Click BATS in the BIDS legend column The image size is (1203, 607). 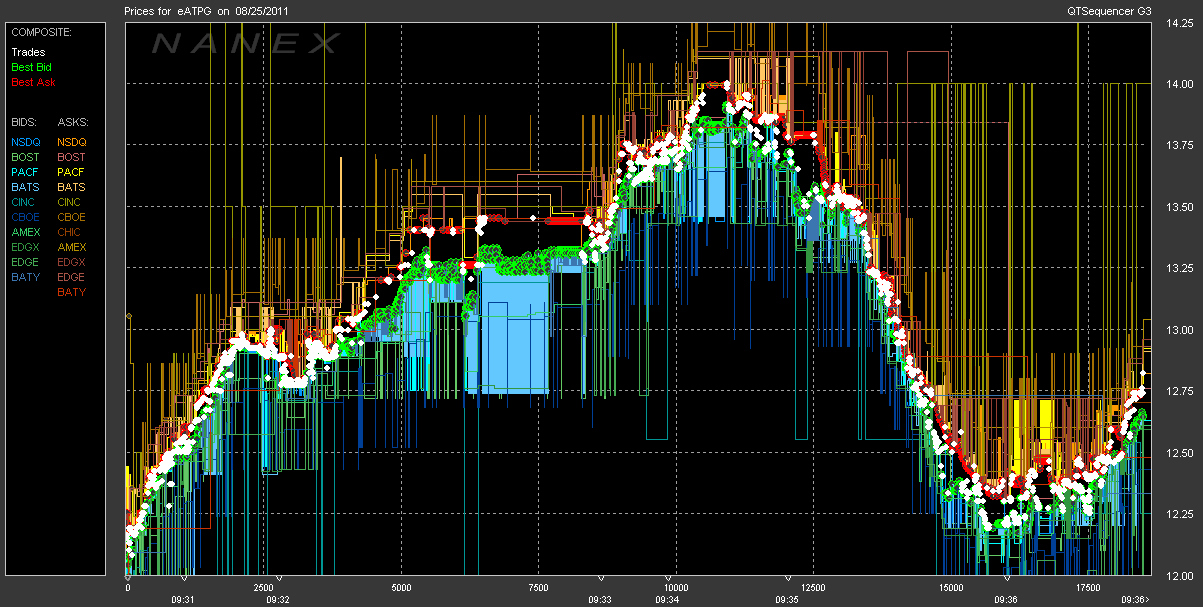[x=25, y=187]
